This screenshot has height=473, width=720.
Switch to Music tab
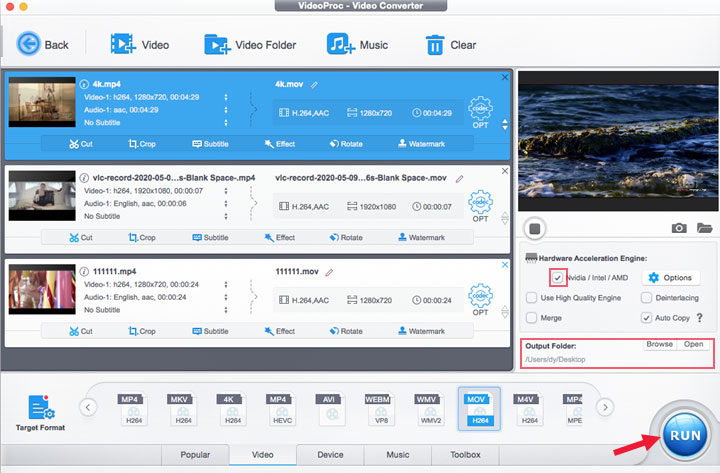[x=398, y=455]
